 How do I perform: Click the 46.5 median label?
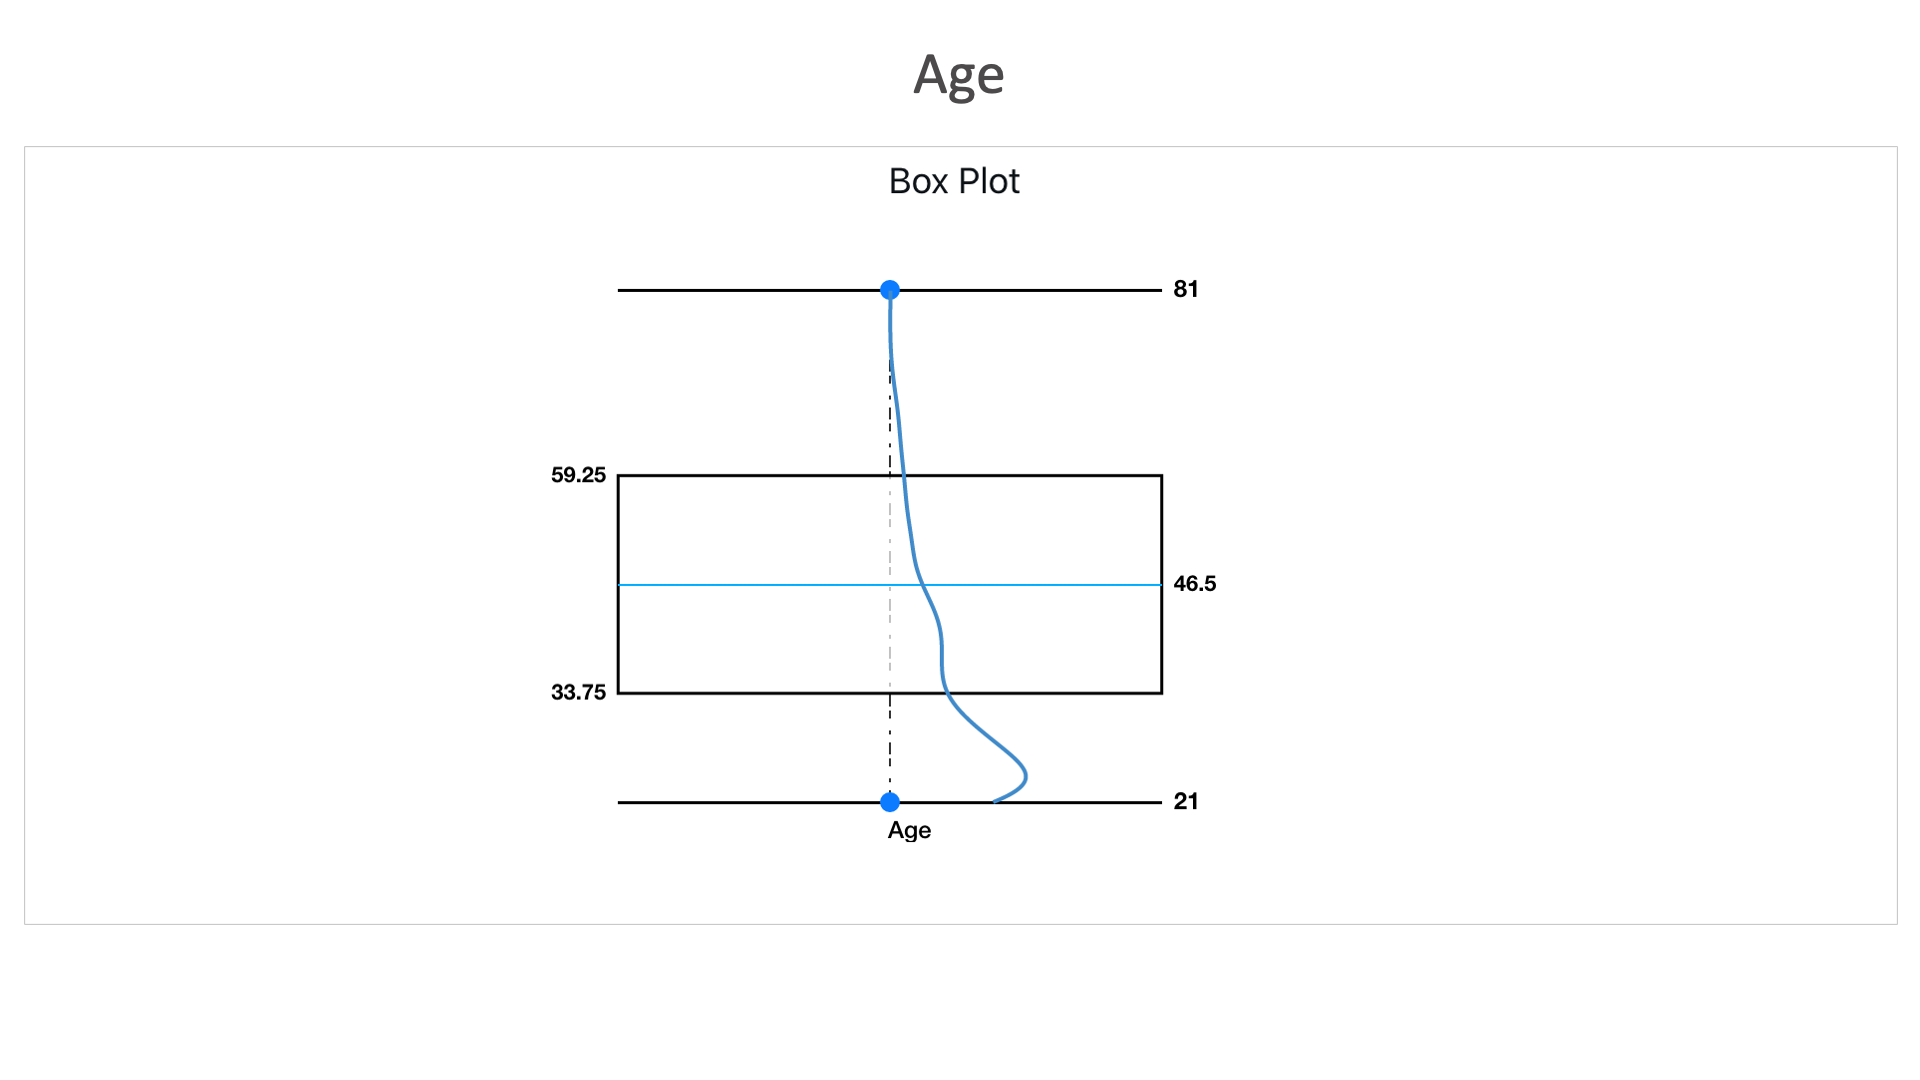pos(1195,584)
